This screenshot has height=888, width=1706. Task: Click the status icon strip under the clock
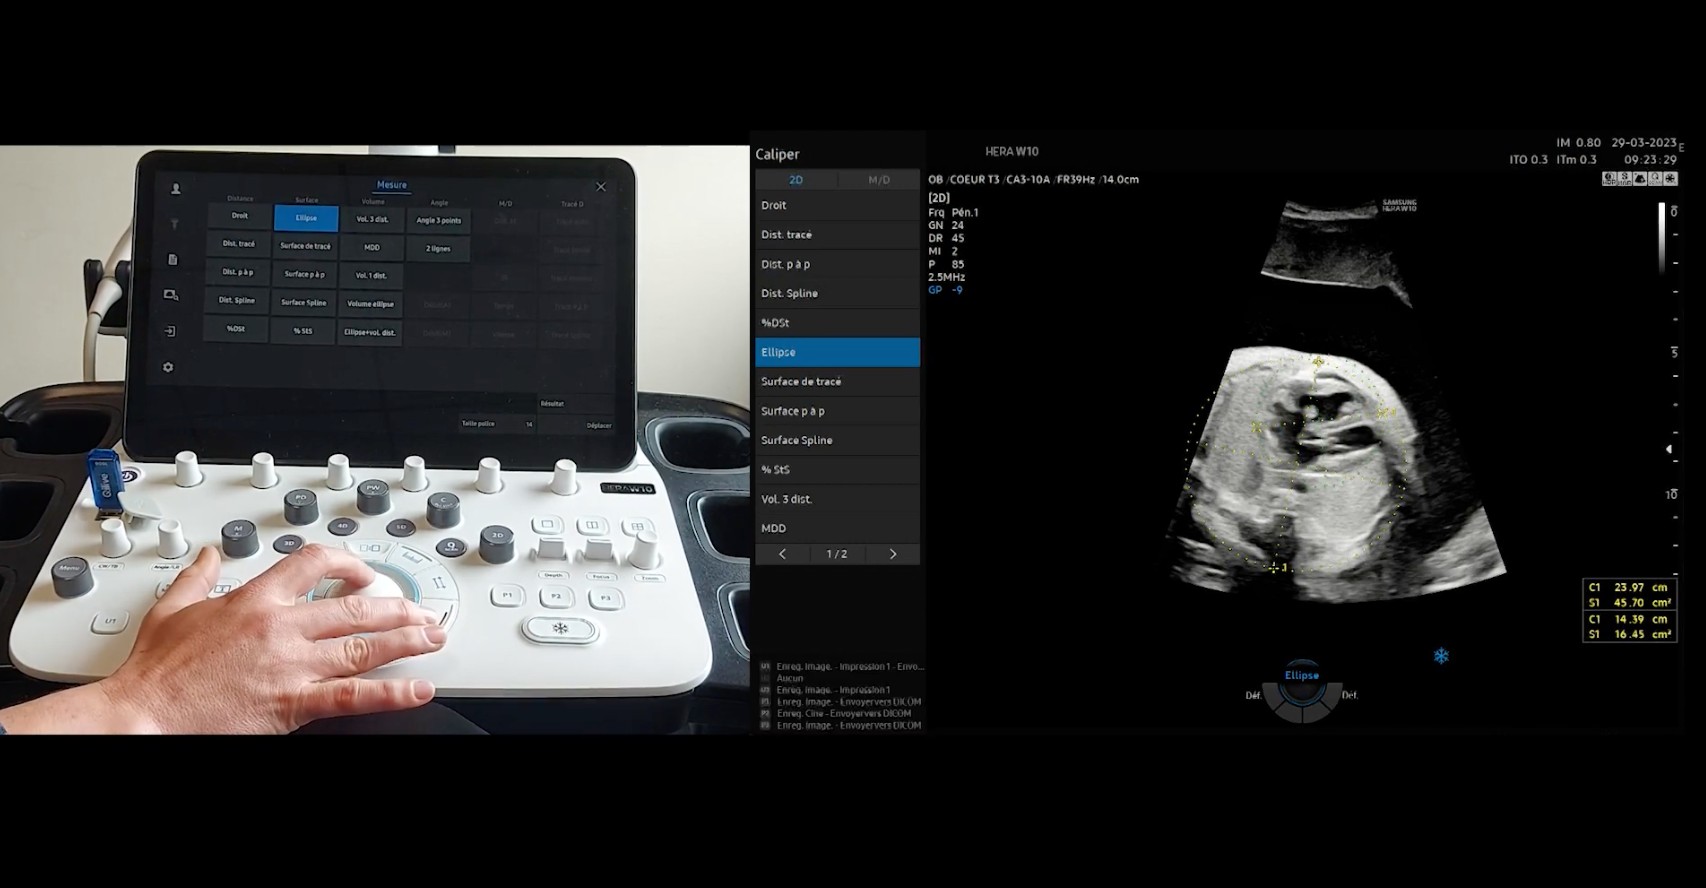(x=1639, y=178)
